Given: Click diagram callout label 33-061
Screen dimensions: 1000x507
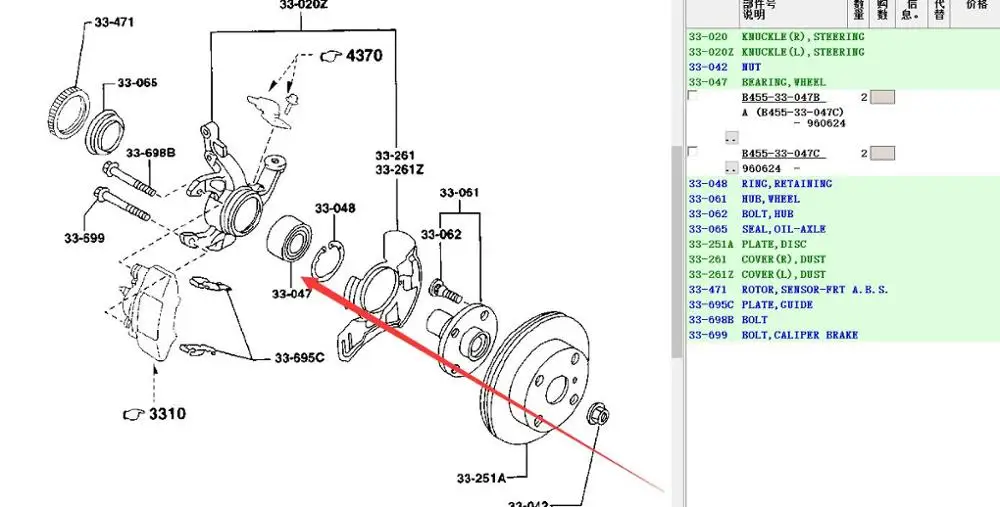Looking at the screenshot, I should pos(459,193).
